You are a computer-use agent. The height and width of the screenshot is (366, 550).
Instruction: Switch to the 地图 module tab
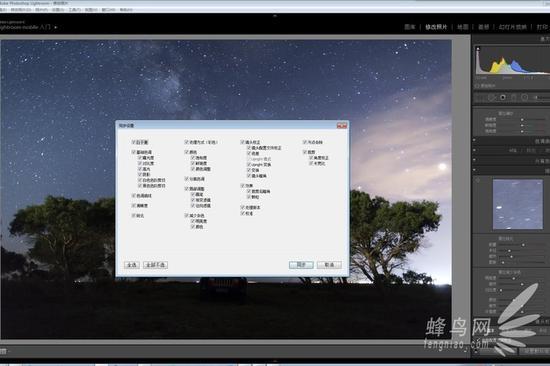(x=463, y=27)
